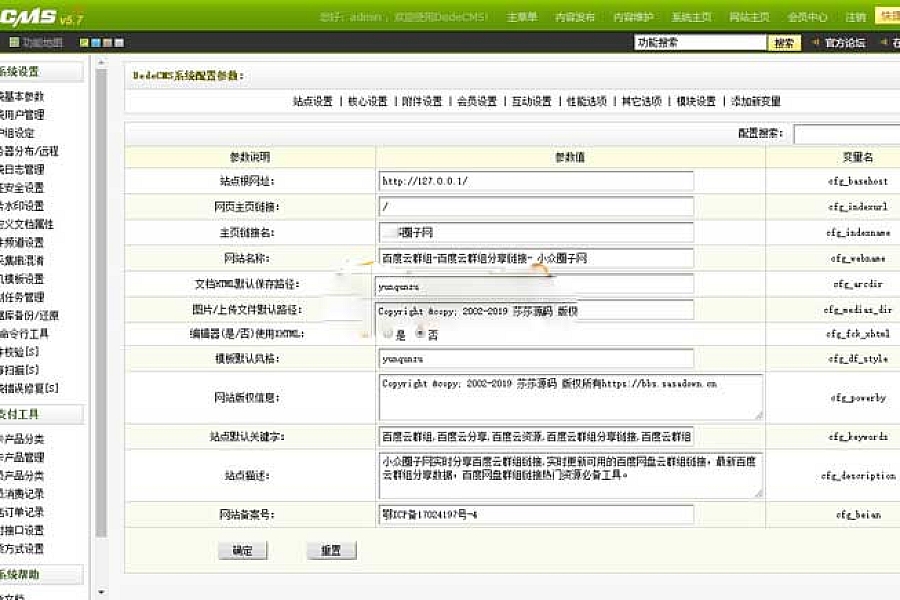The height and width of the screenshot is (600, 900).
Task: Edit the 网站名称 input field
Action: (x=536, y=258)
